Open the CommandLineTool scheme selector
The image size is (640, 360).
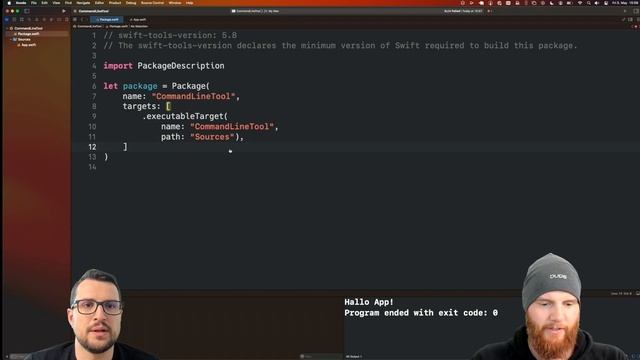point(247,11)
